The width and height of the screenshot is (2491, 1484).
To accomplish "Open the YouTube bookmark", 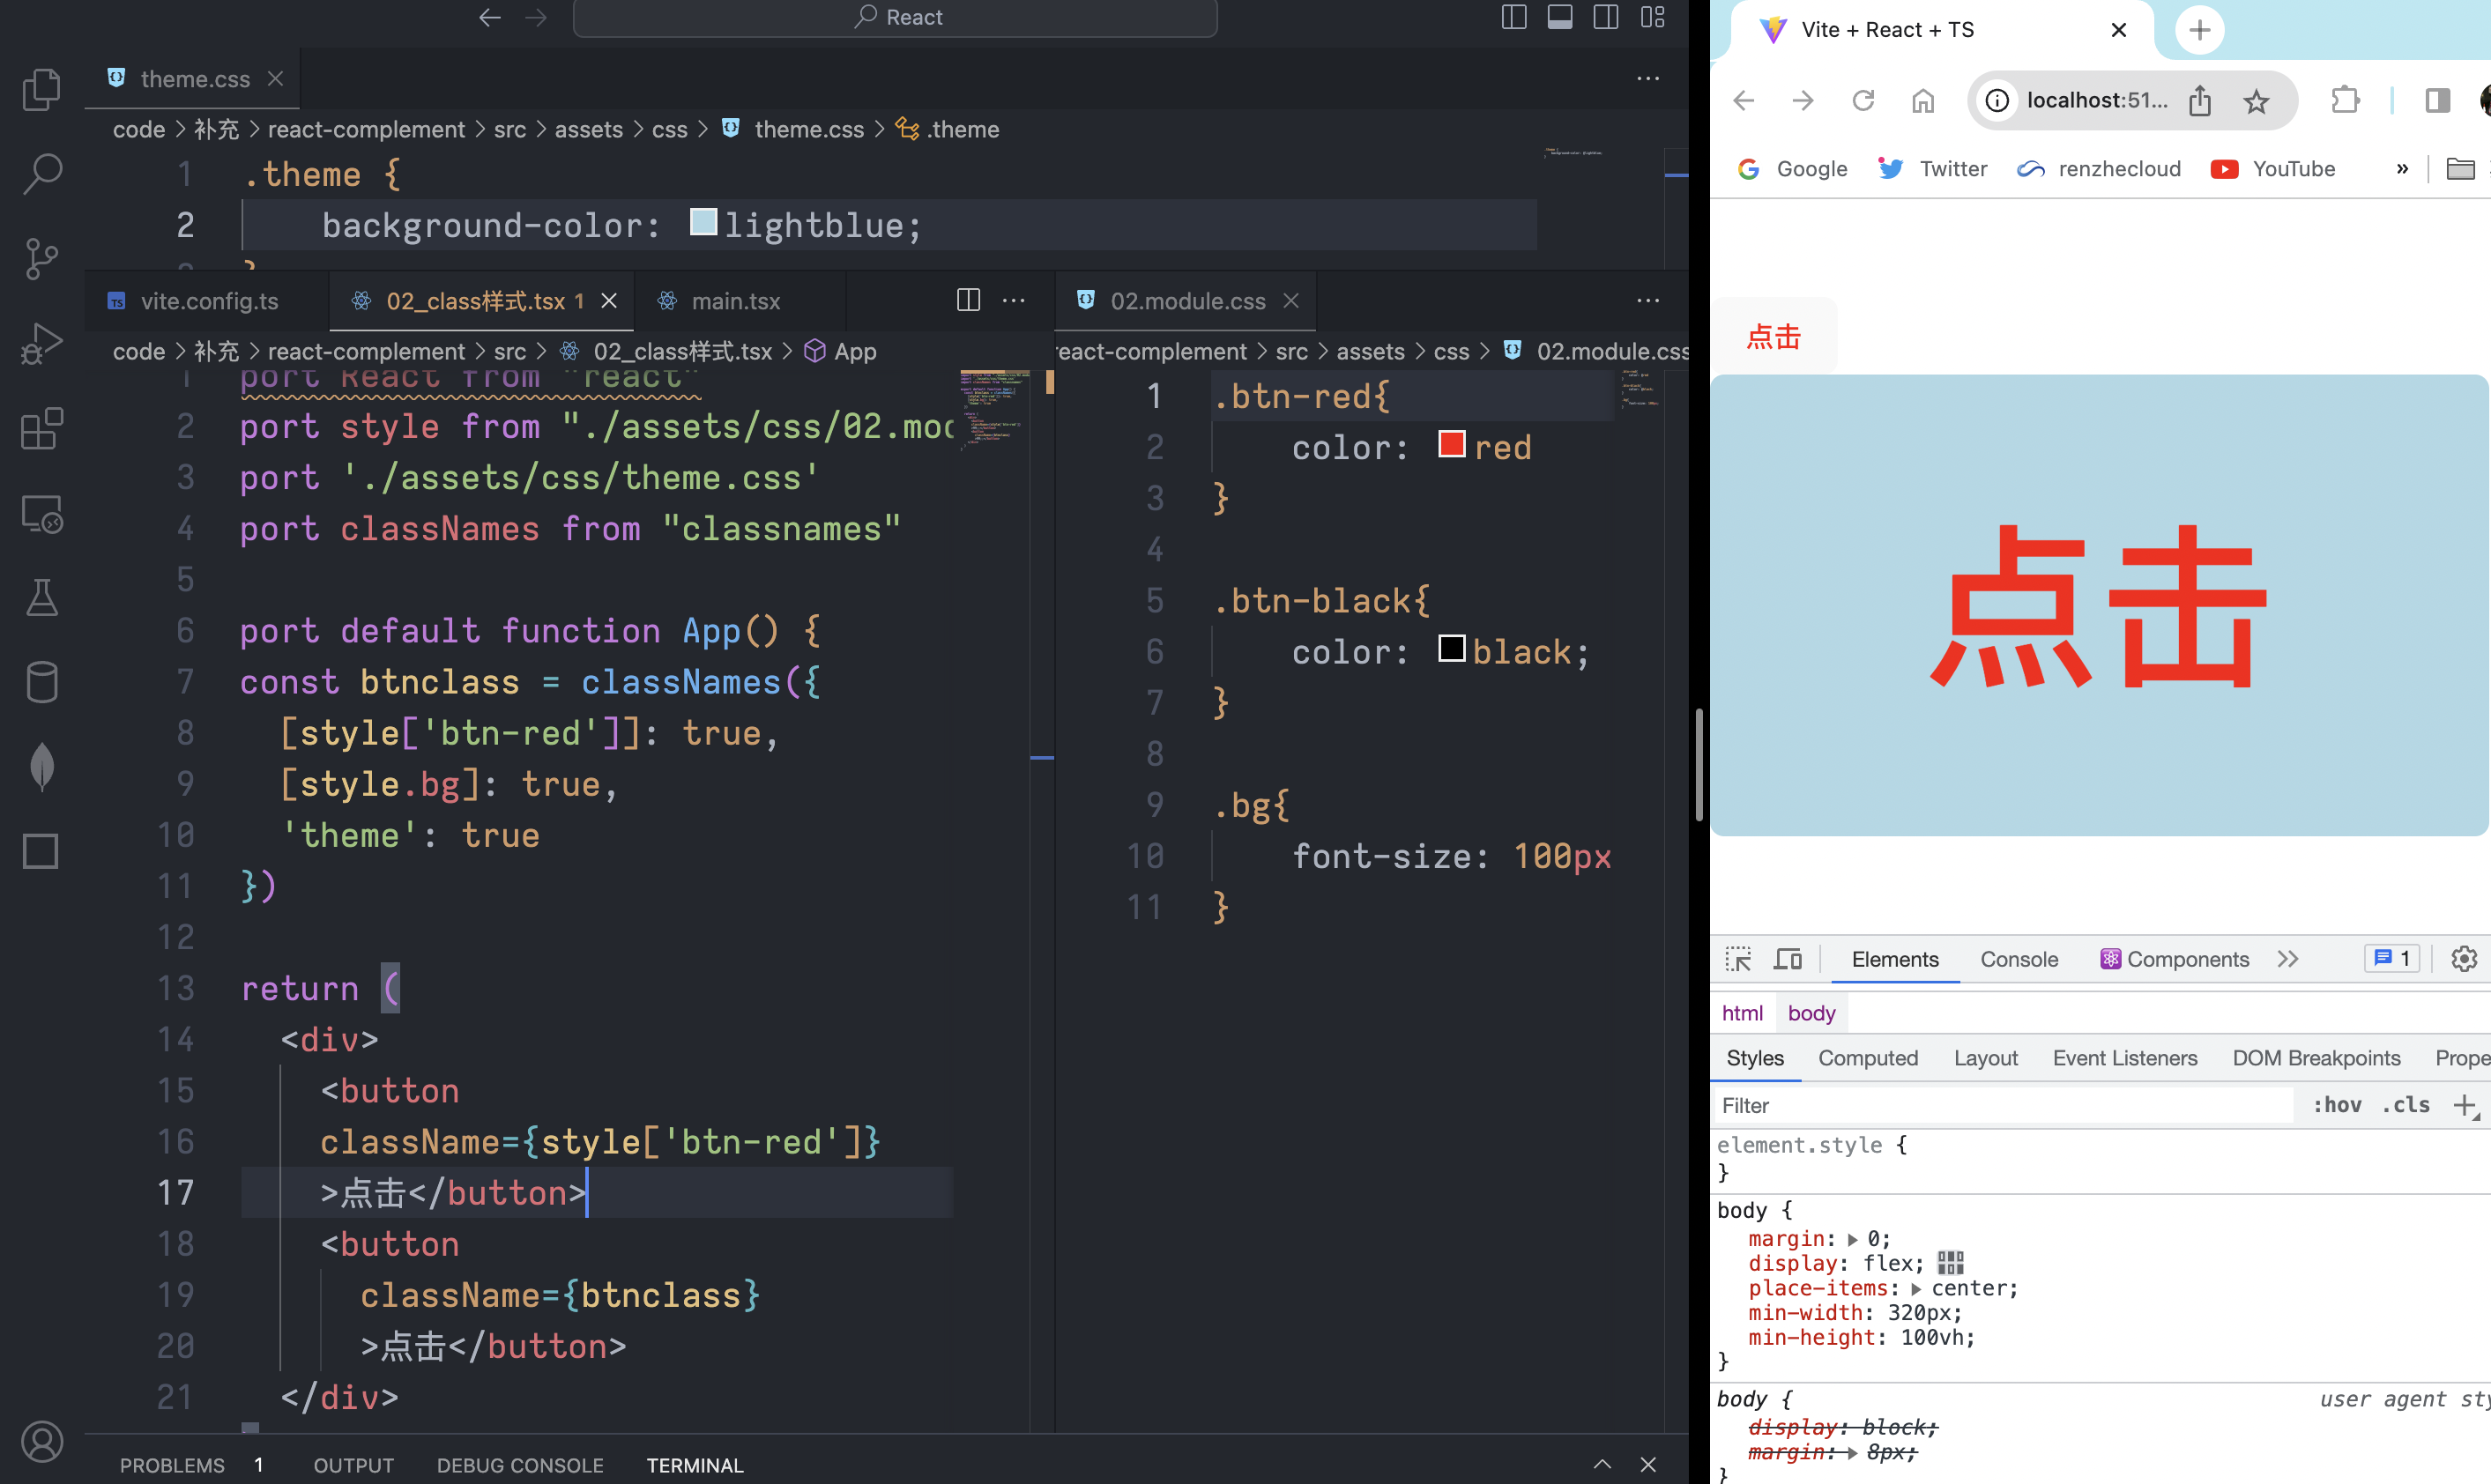I will coord(2273,169).
